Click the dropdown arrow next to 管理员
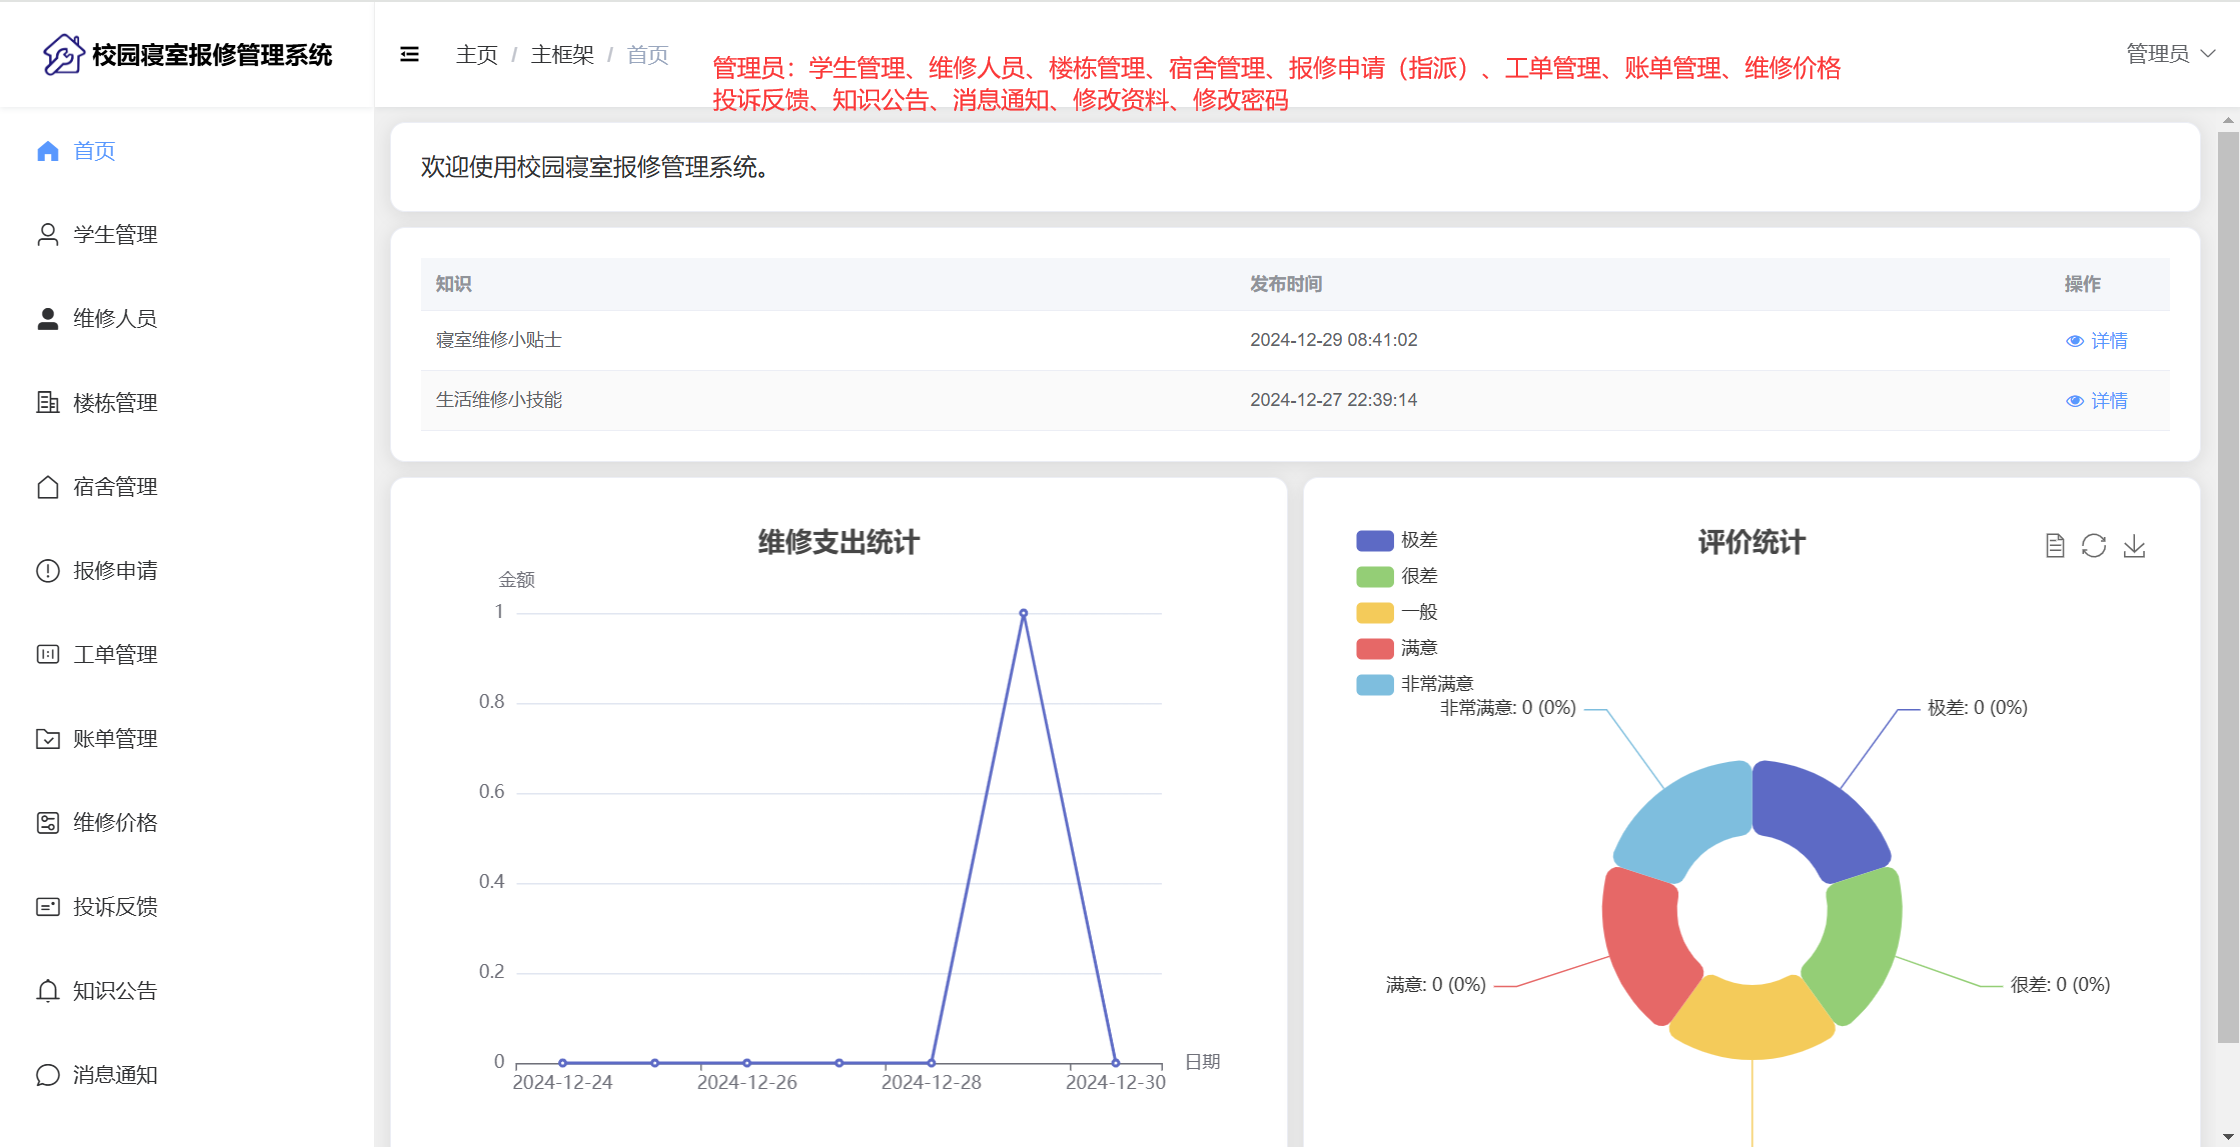Image resolution: width=2240 pixels, height=1147 pixels. 2209,54
